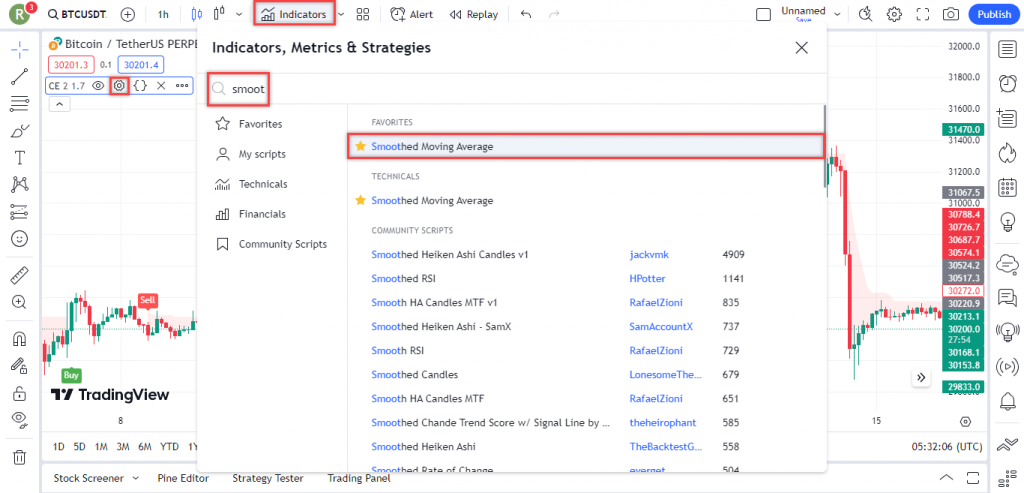The height and width of the screenshot is (493, 1024).
Task: Select the text annotation tool
Action: 20,158
